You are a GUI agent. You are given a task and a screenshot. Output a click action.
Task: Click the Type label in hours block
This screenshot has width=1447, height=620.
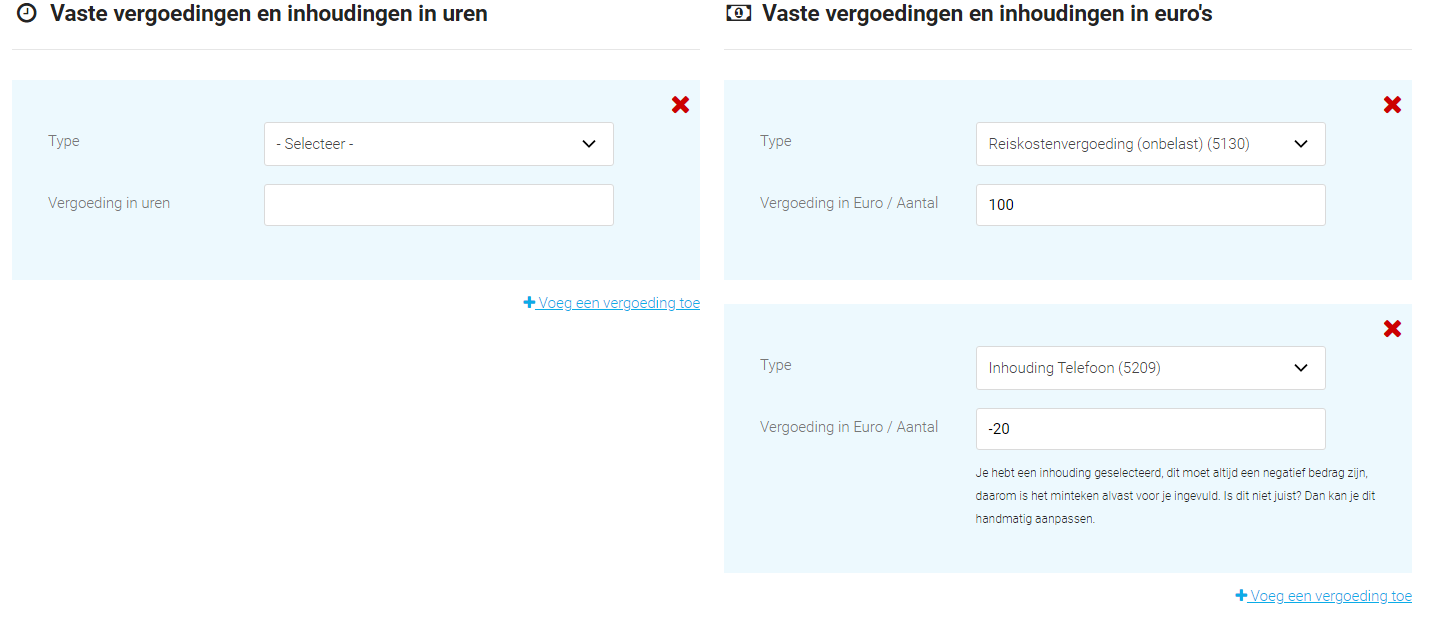(x=64, y=141)
